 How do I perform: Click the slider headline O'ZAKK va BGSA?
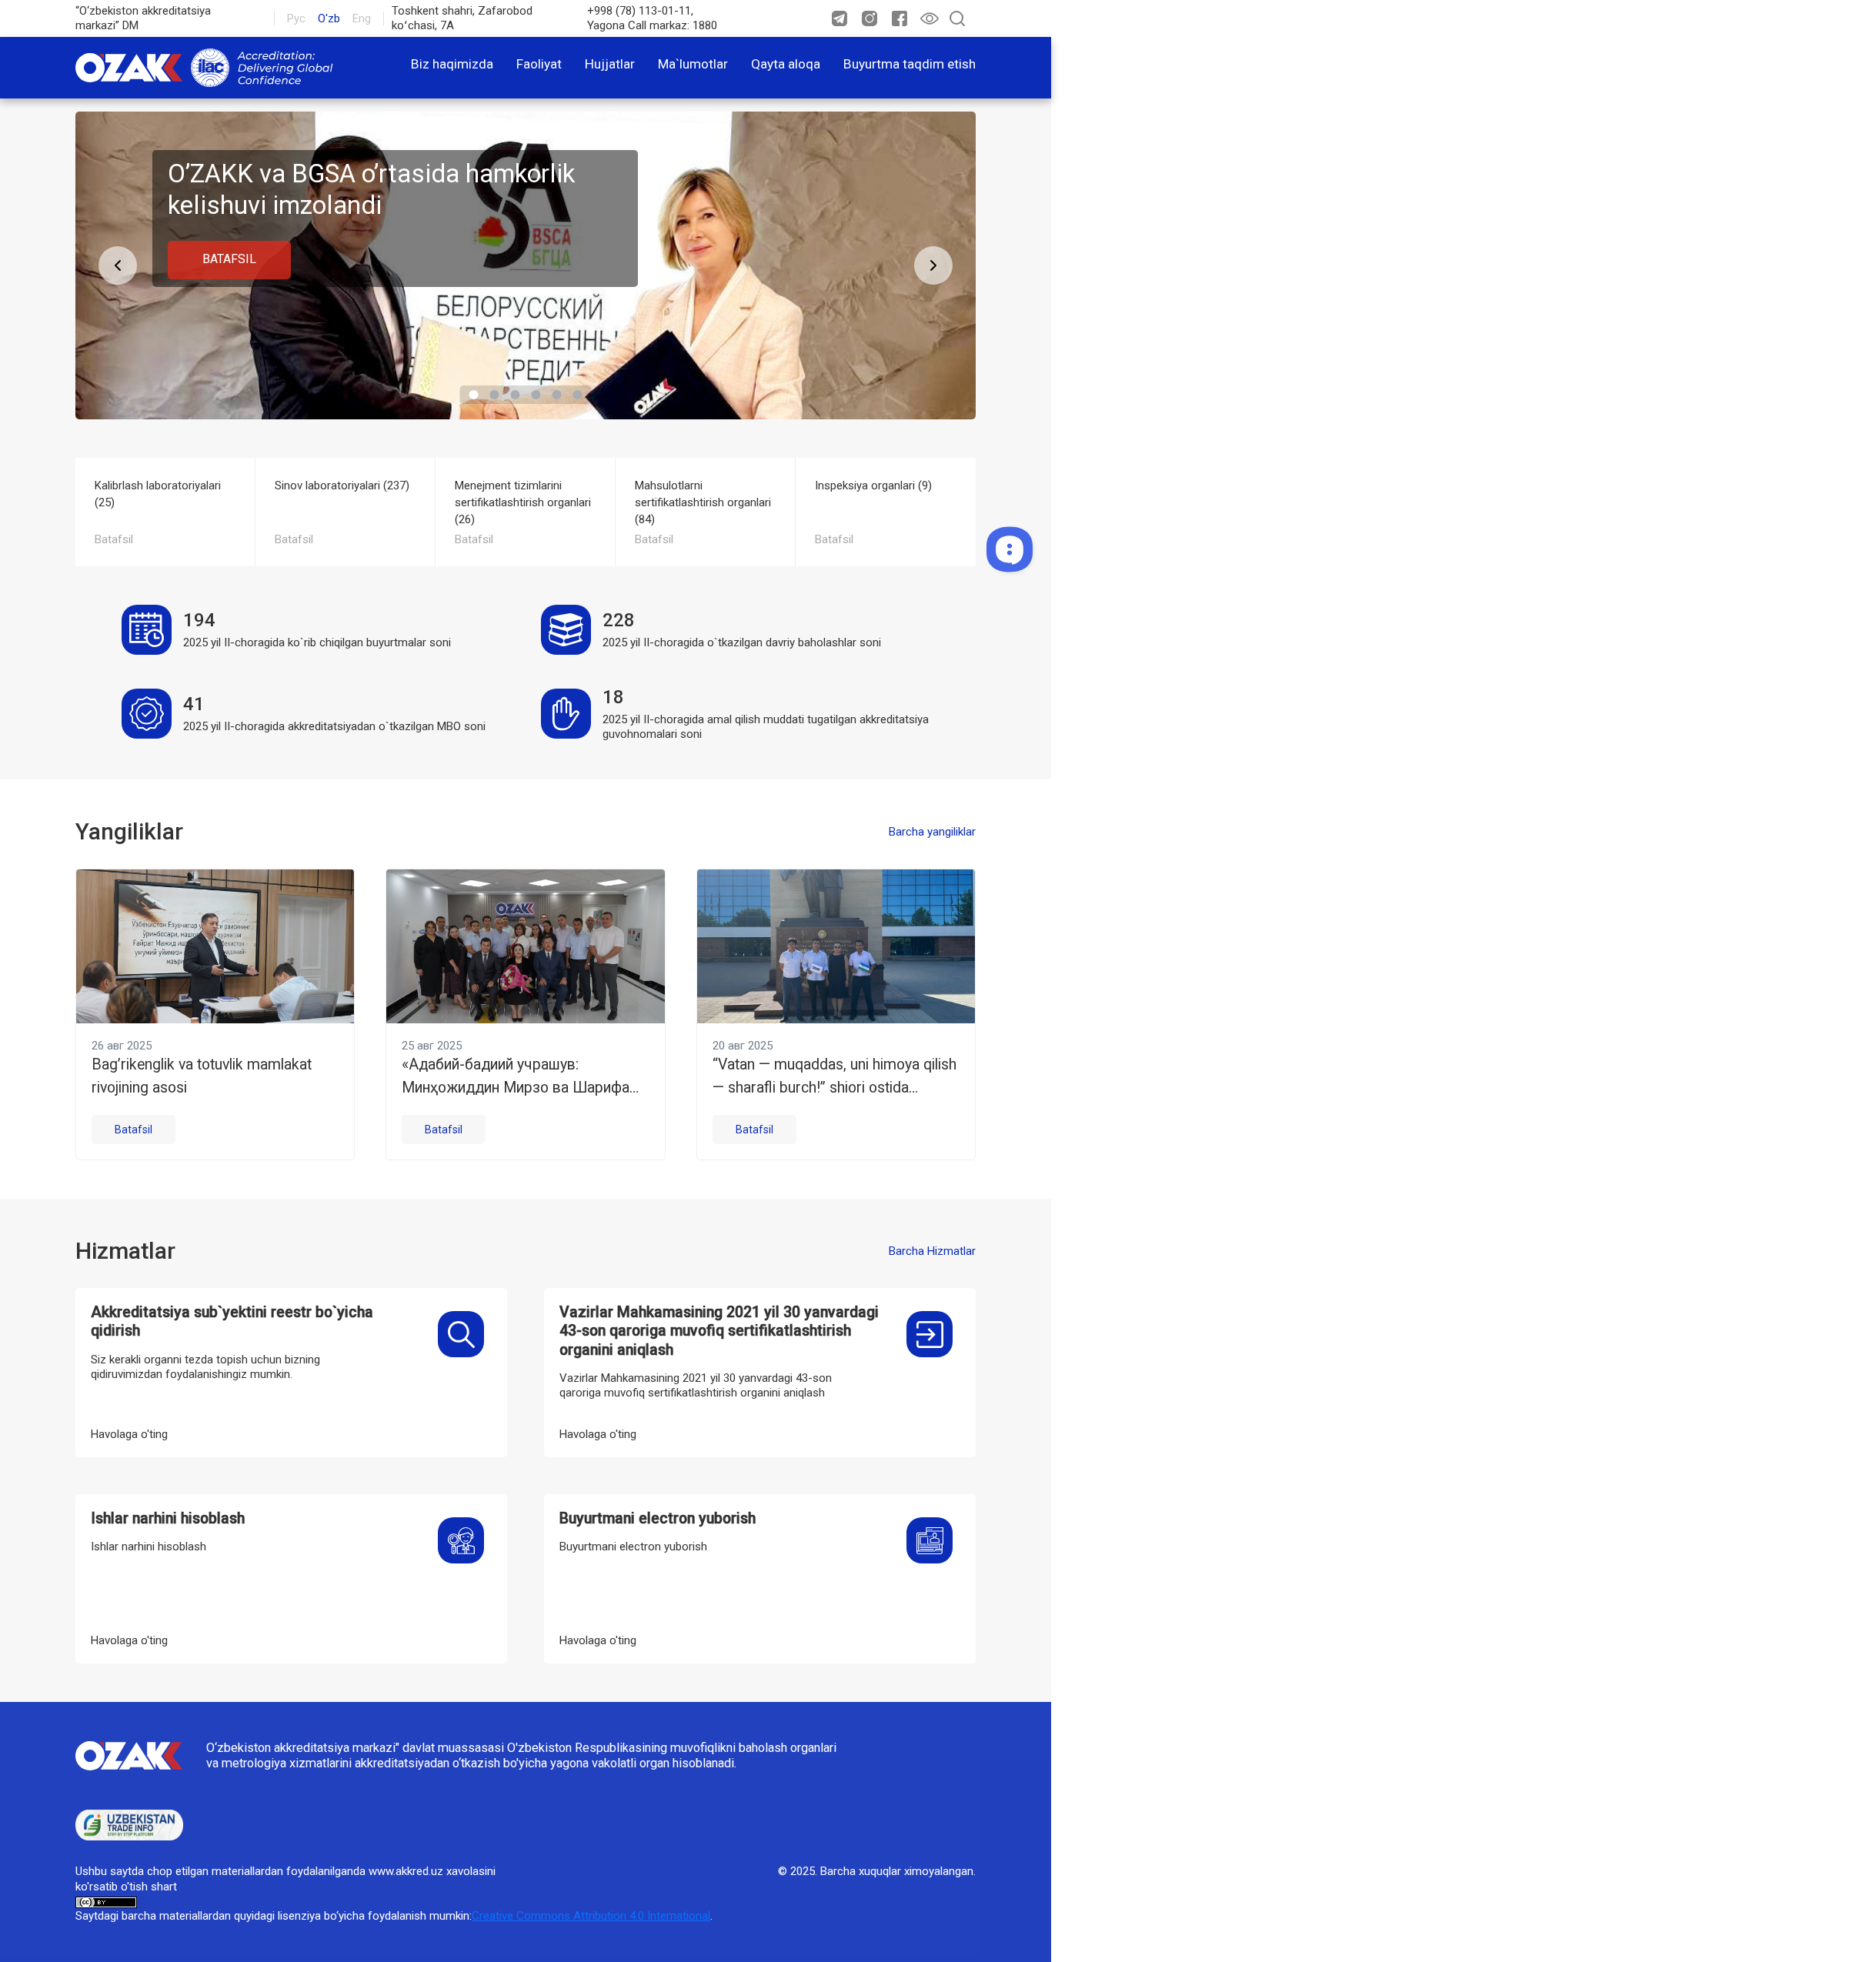pyautogui.click(x=371, y=189)
